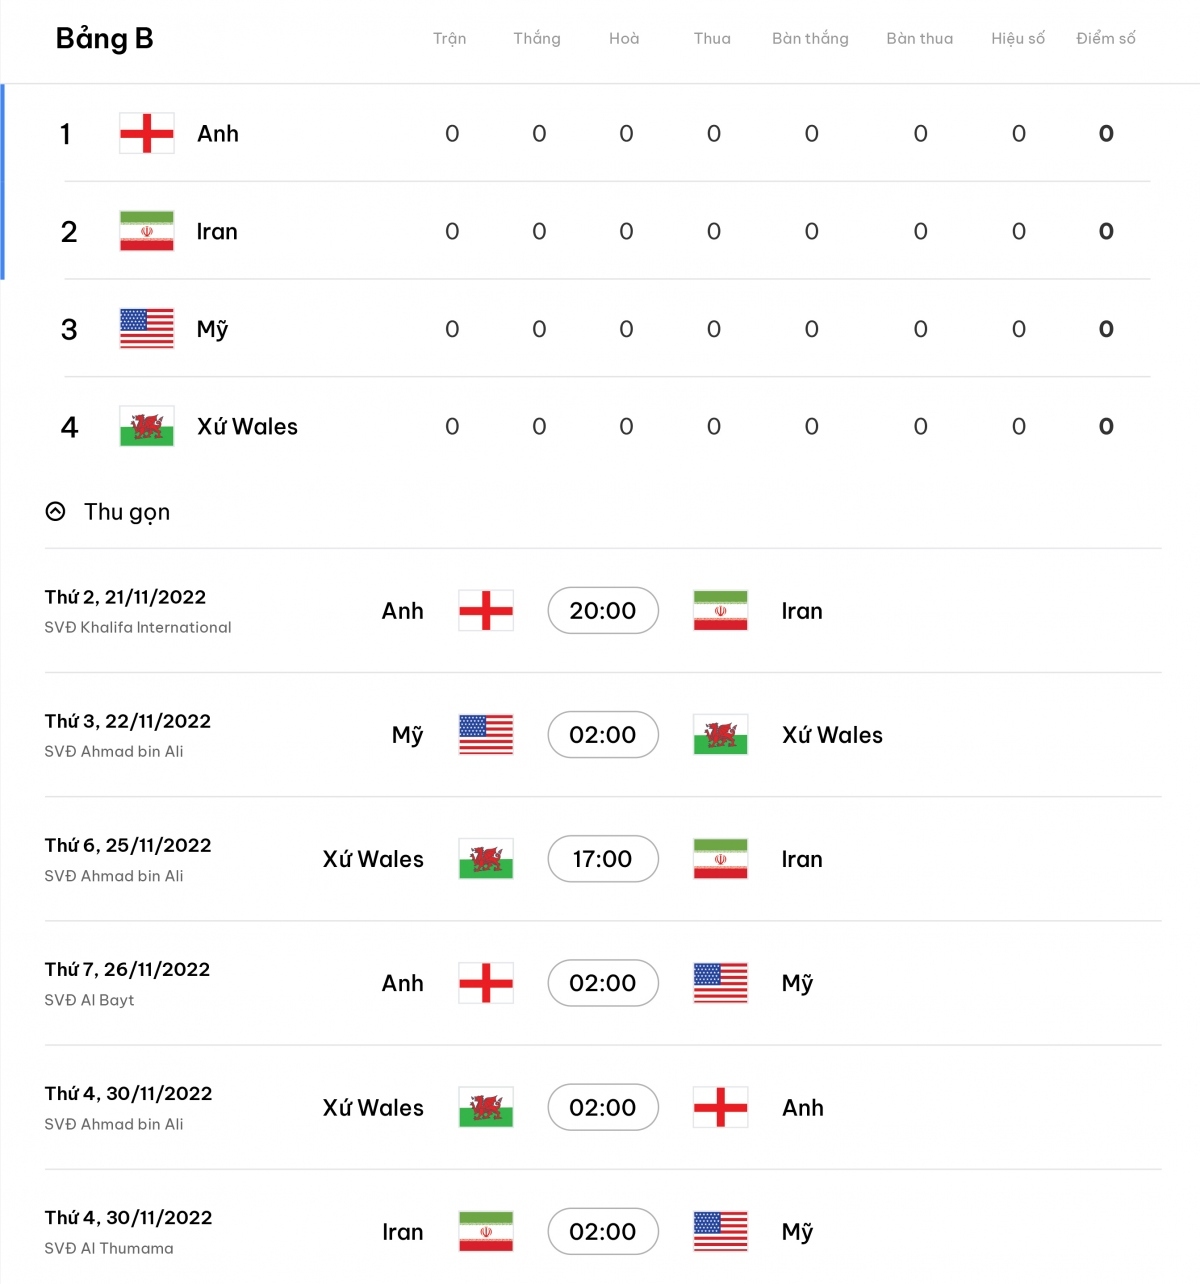Open the 20:00 Anh vs Iran kickoff
The image size is (1200, 1284).
pyautogui.click(x=603, y=611)
